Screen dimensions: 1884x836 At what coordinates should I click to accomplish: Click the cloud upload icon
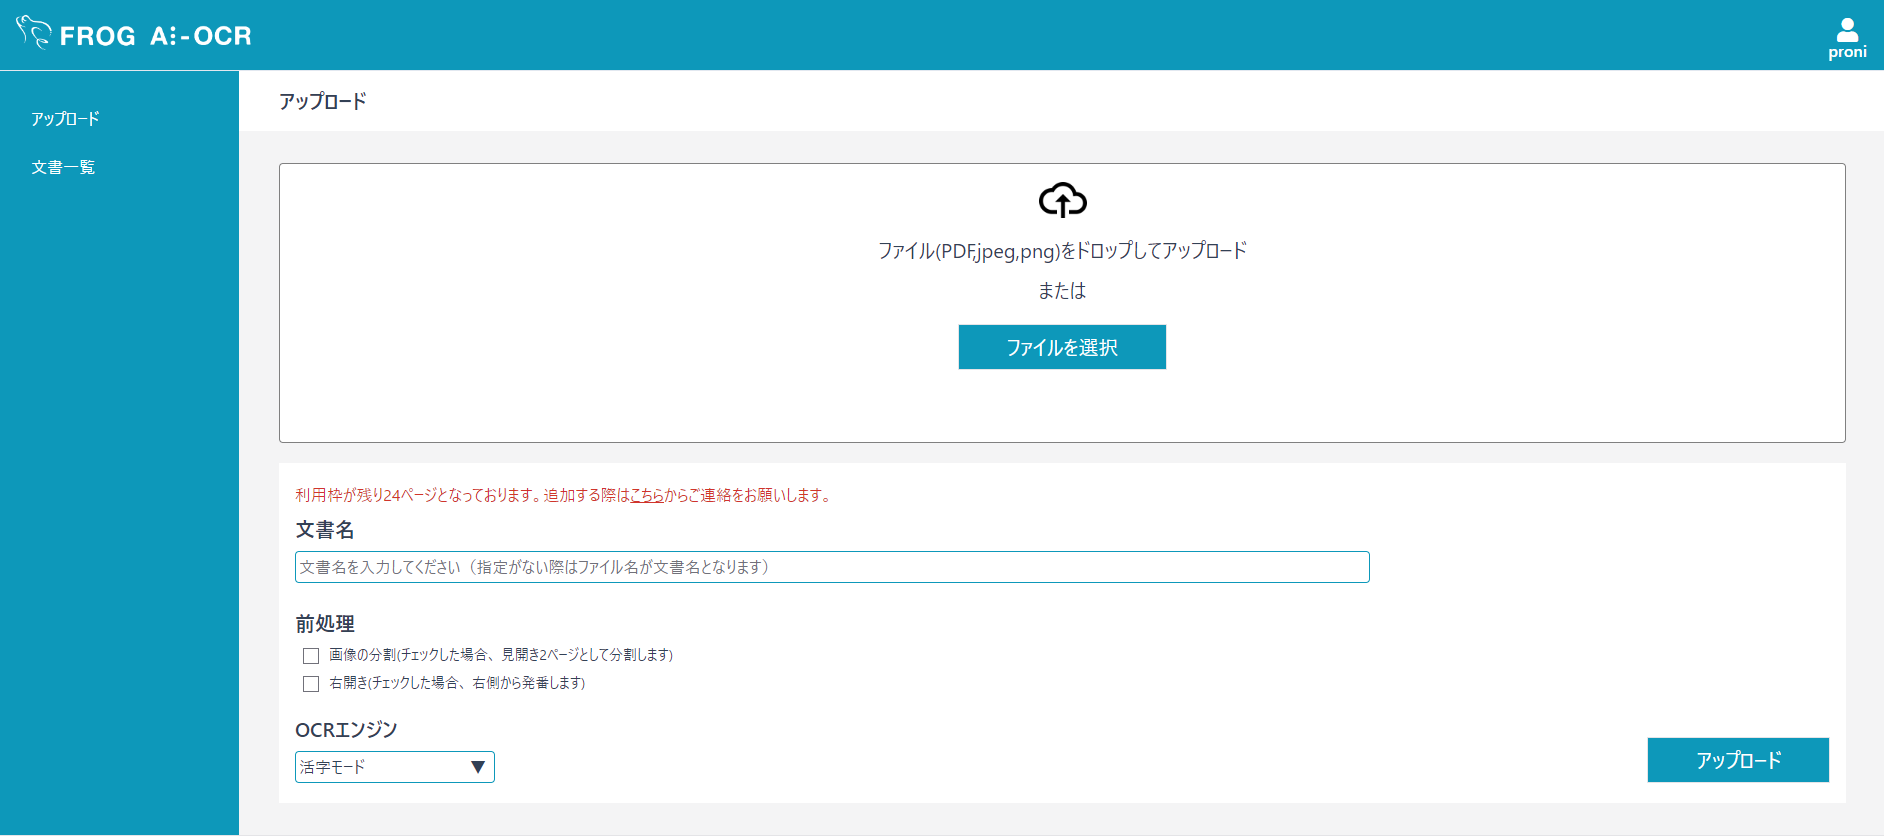pyautogui.click(x=1062, y=200)
